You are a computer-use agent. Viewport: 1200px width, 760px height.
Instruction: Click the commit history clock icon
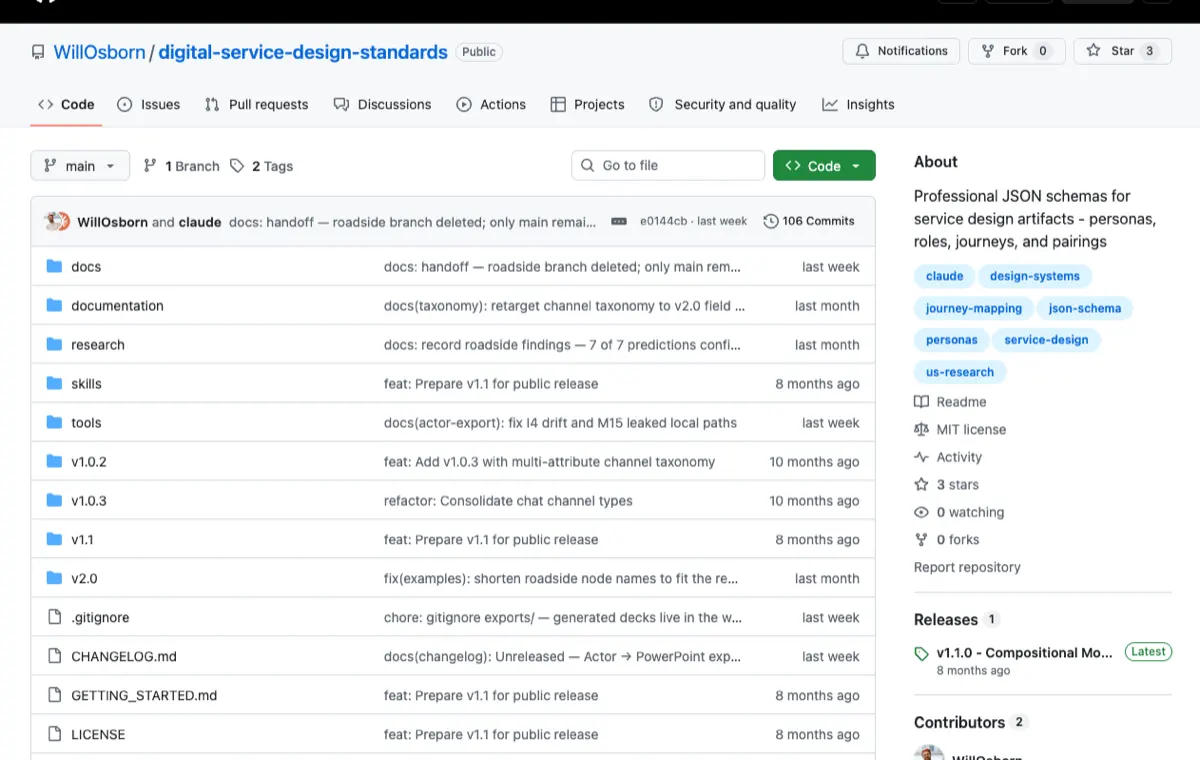(770, 221)
